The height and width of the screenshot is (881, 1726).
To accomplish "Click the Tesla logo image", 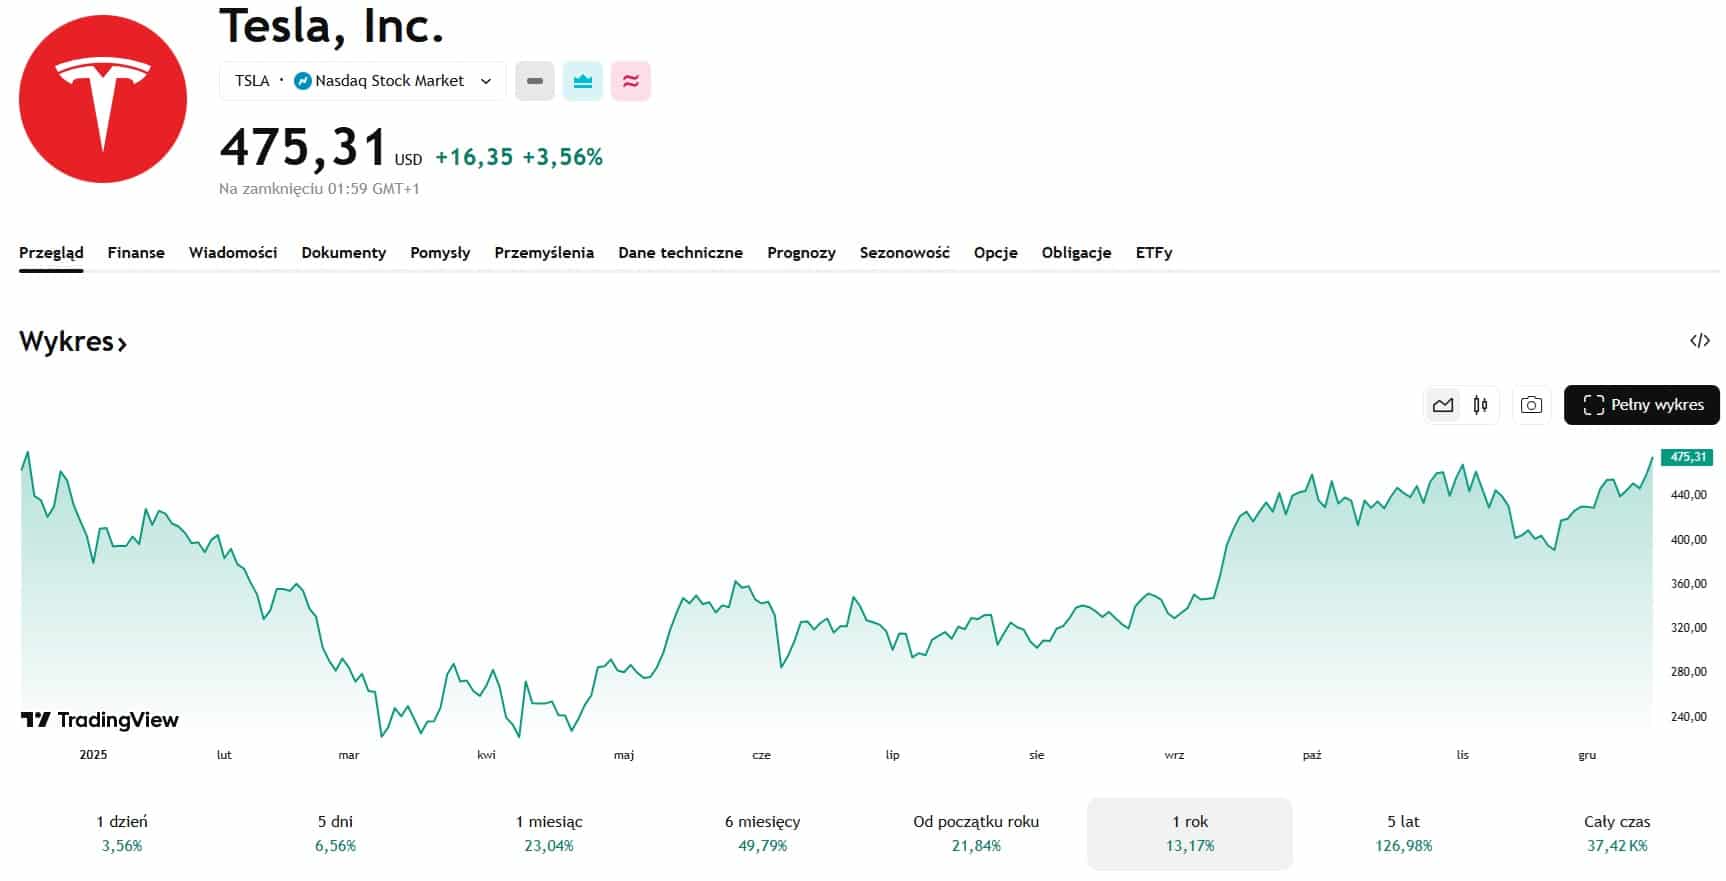I will (x=103, y=99).
